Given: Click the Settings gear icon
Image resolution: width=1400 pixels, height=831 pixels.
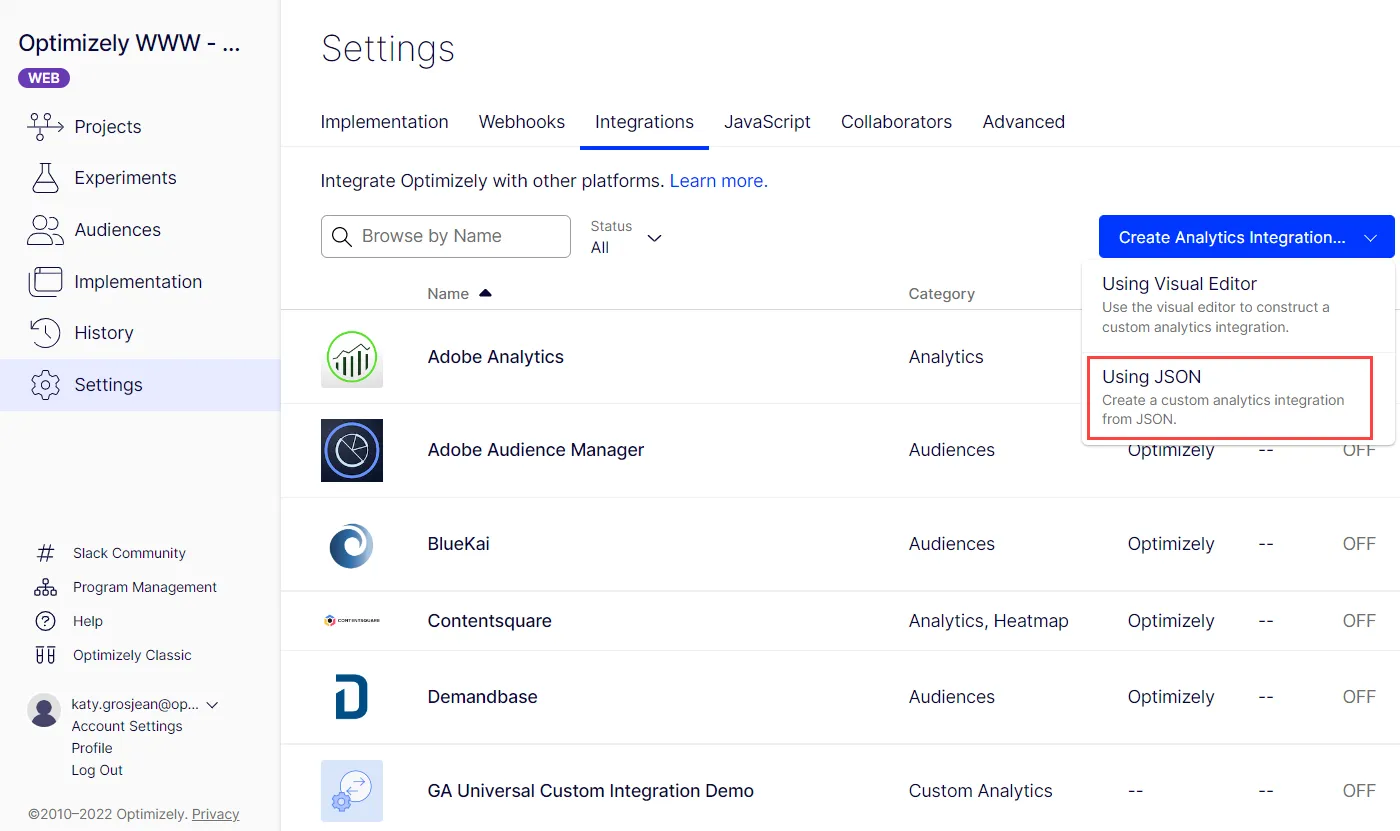Looking at the screenshot, I should pyautogui.click(x=45, y=385).
